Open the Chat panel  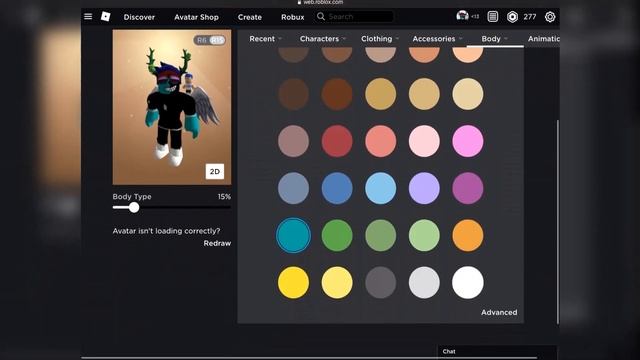point(497,351)
